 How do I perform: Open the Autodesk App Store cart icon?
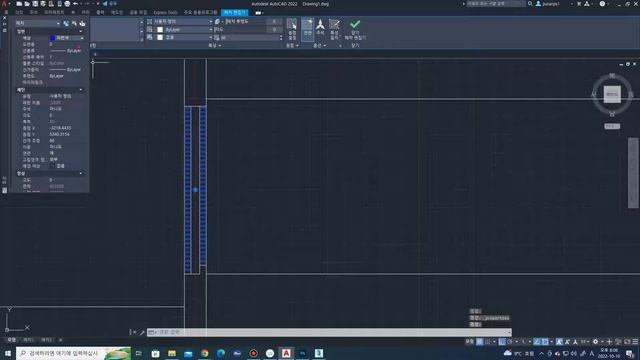579,4
